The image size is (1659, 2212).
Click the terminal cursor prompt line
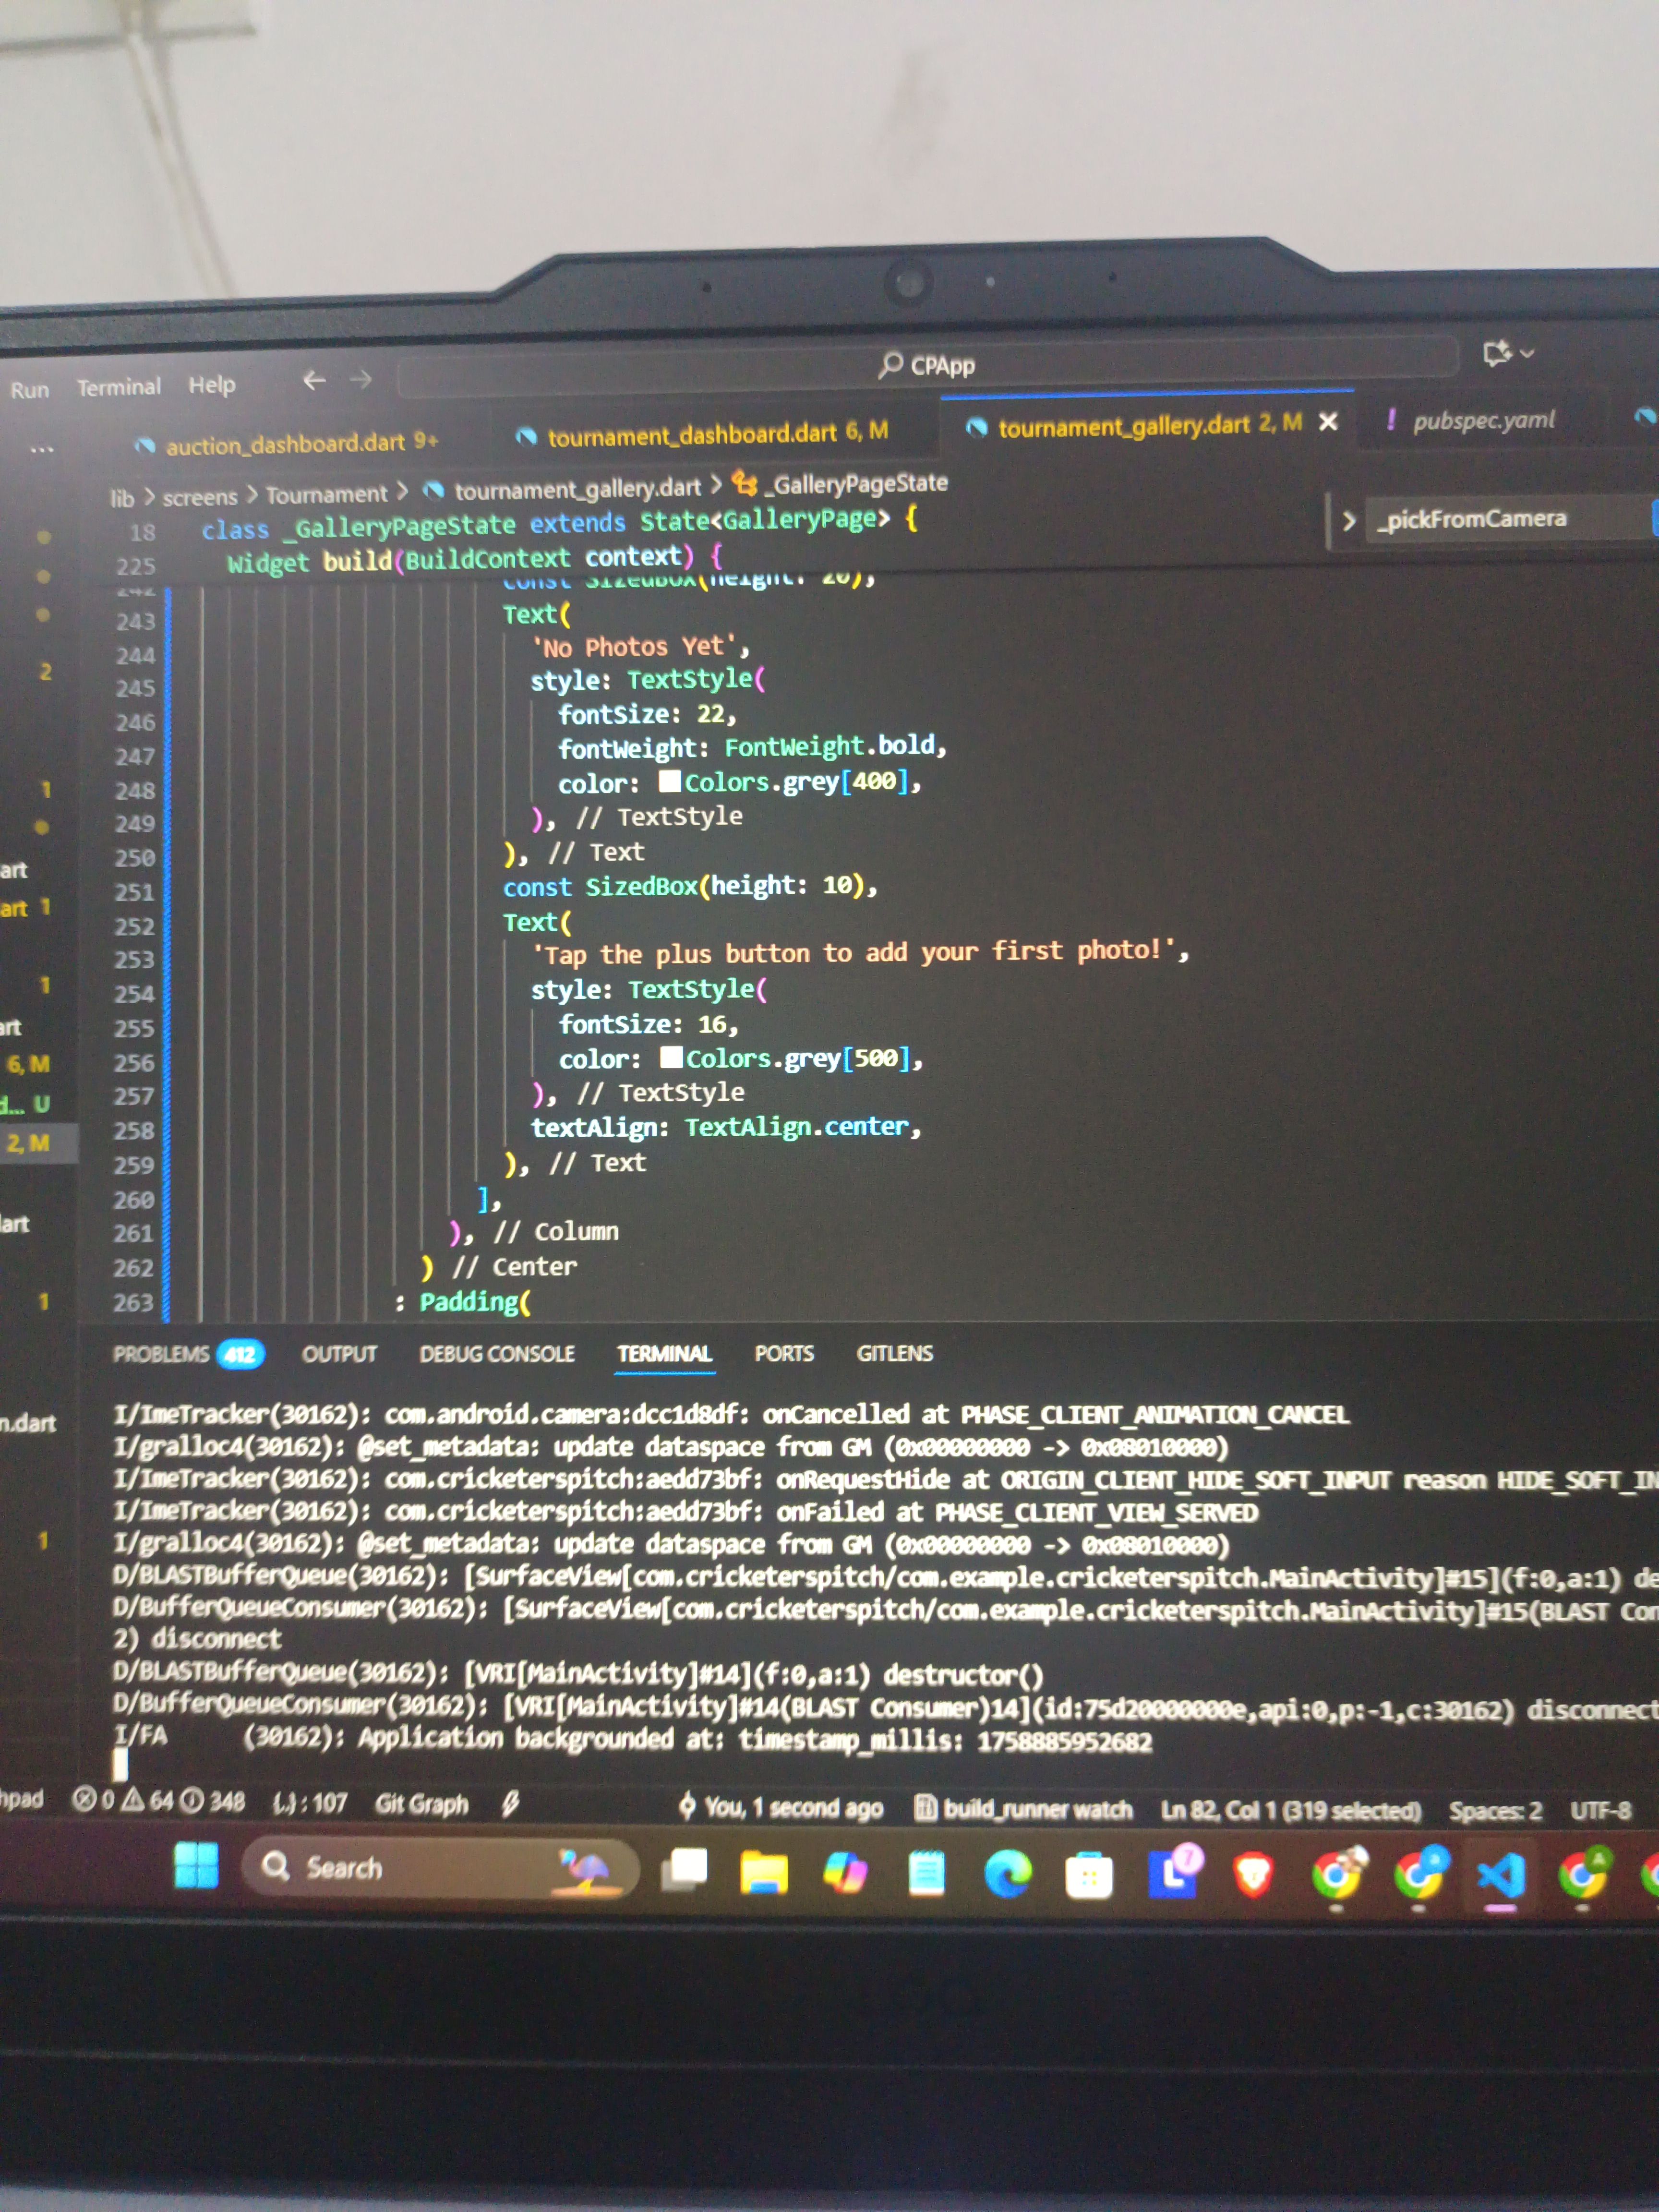pyautogui.click(x=120, y=1764)
